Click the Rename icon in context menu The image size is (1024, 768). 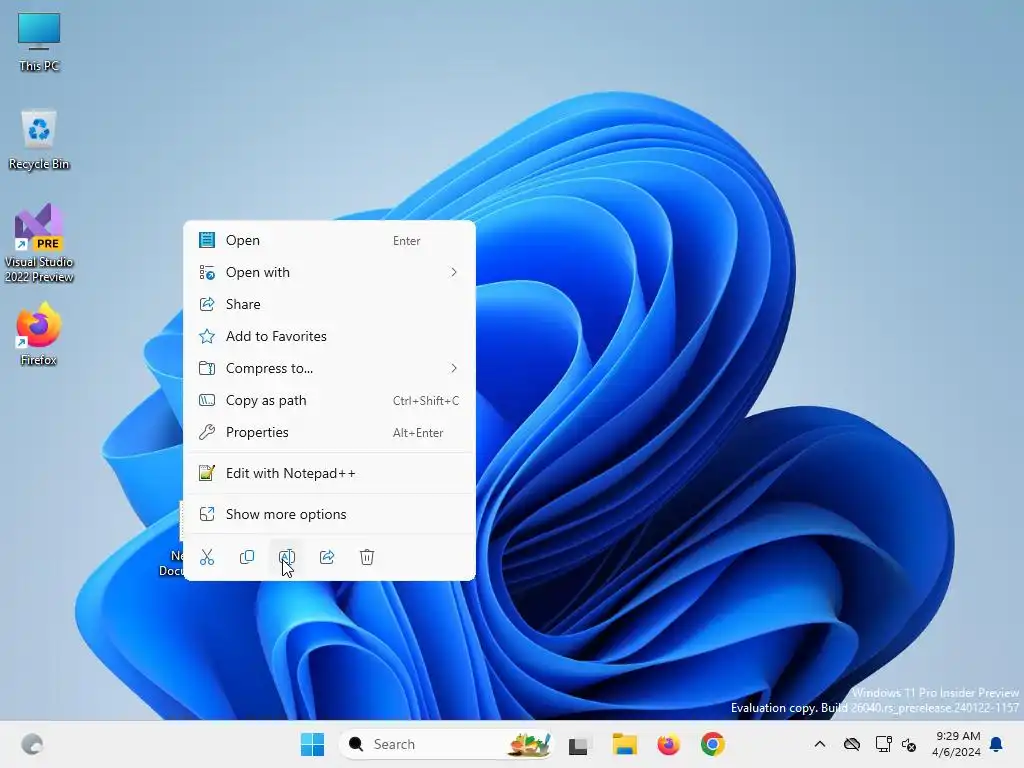(x=287, y=557)
